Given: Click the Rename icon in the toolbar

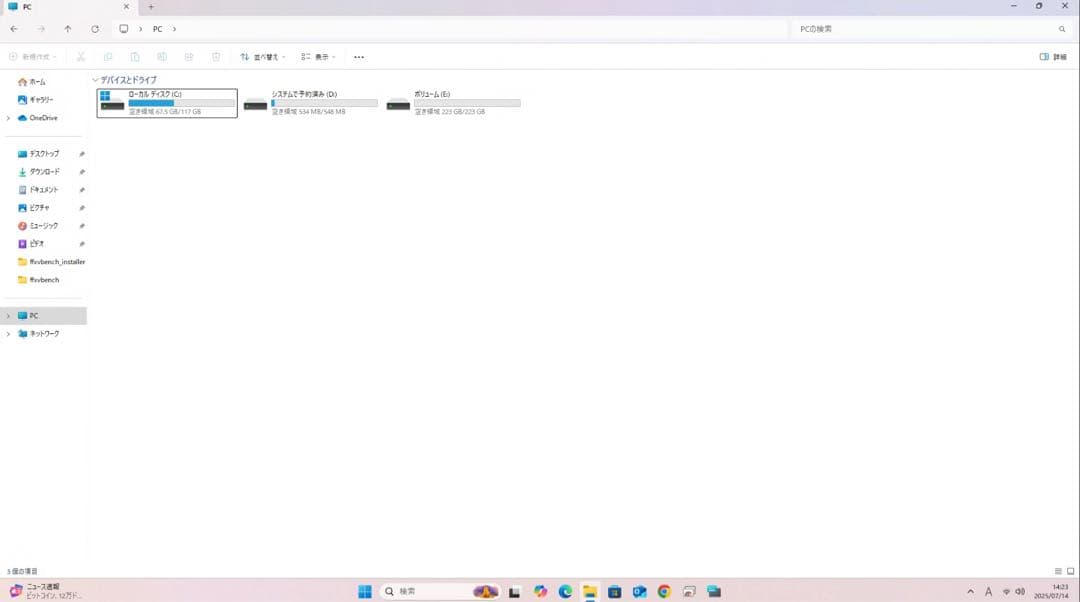Looking at the screenshot, I should coord(163,57).
